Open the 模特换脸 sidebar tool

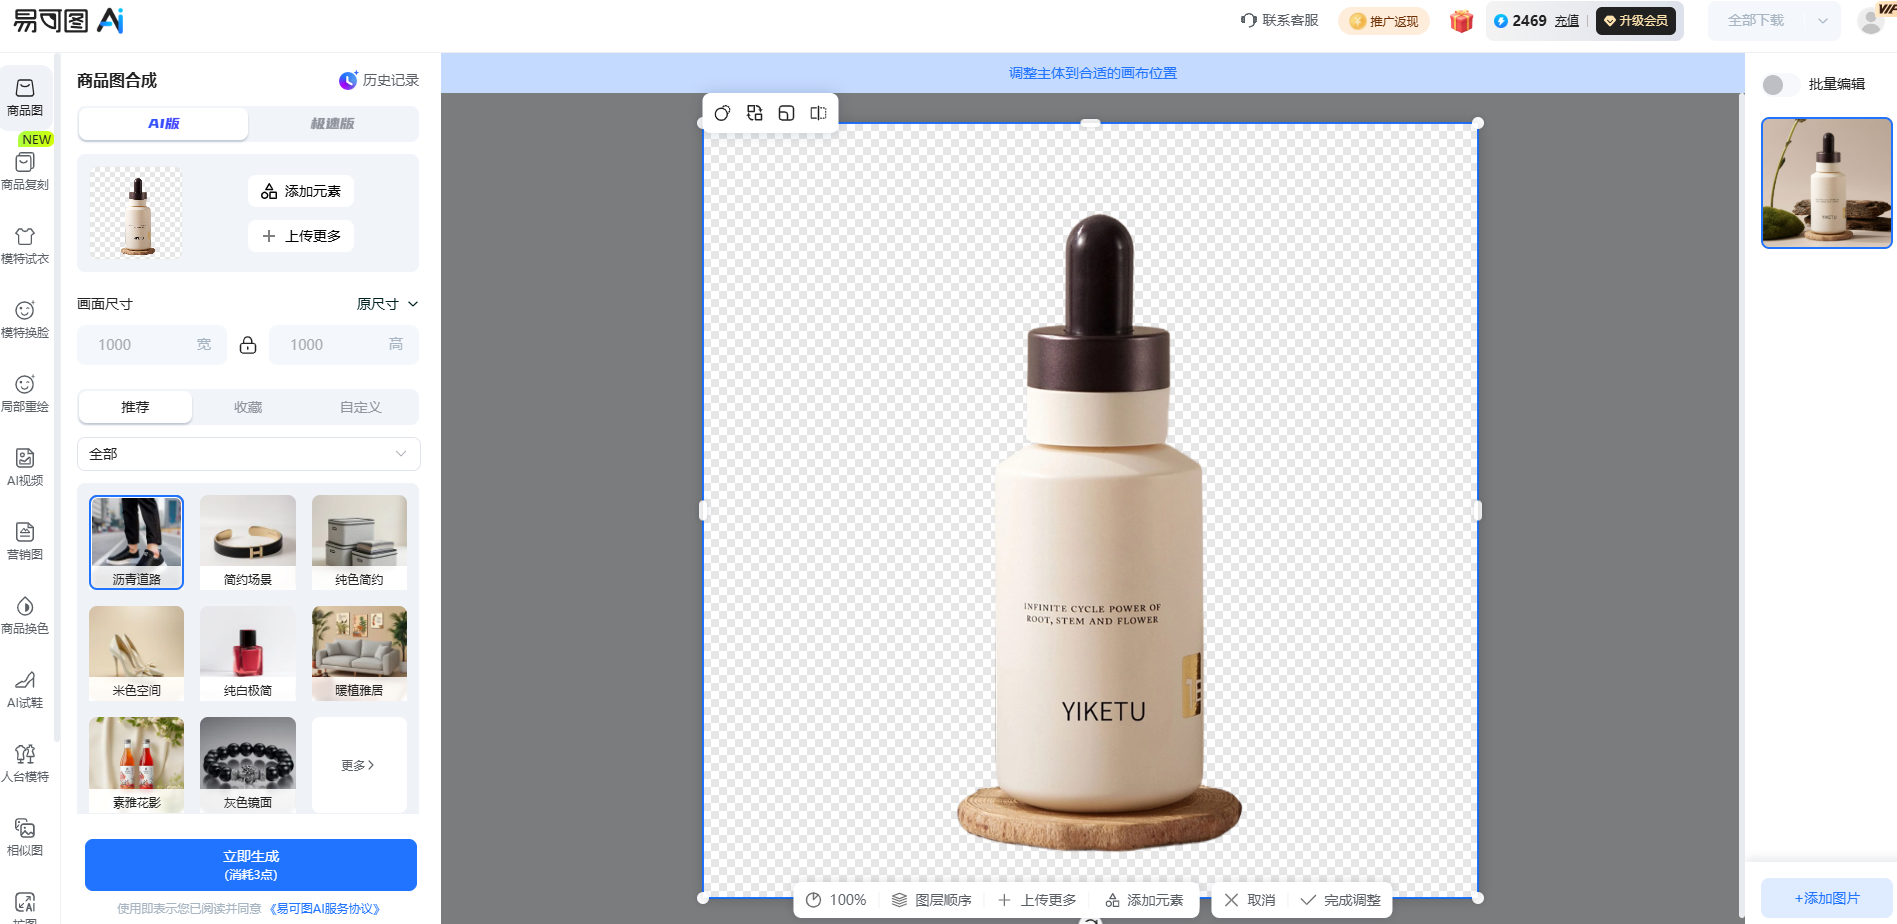coord(25,319)
